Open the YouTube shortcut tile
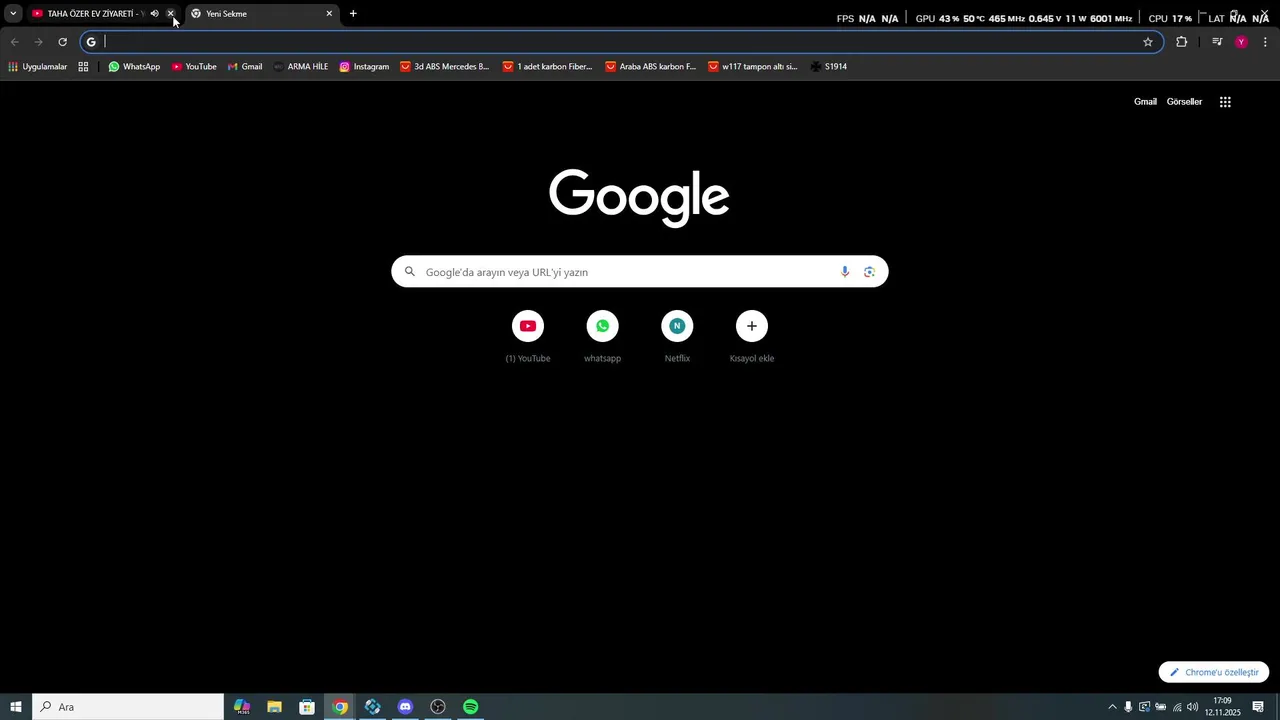 tap(528, 336)
